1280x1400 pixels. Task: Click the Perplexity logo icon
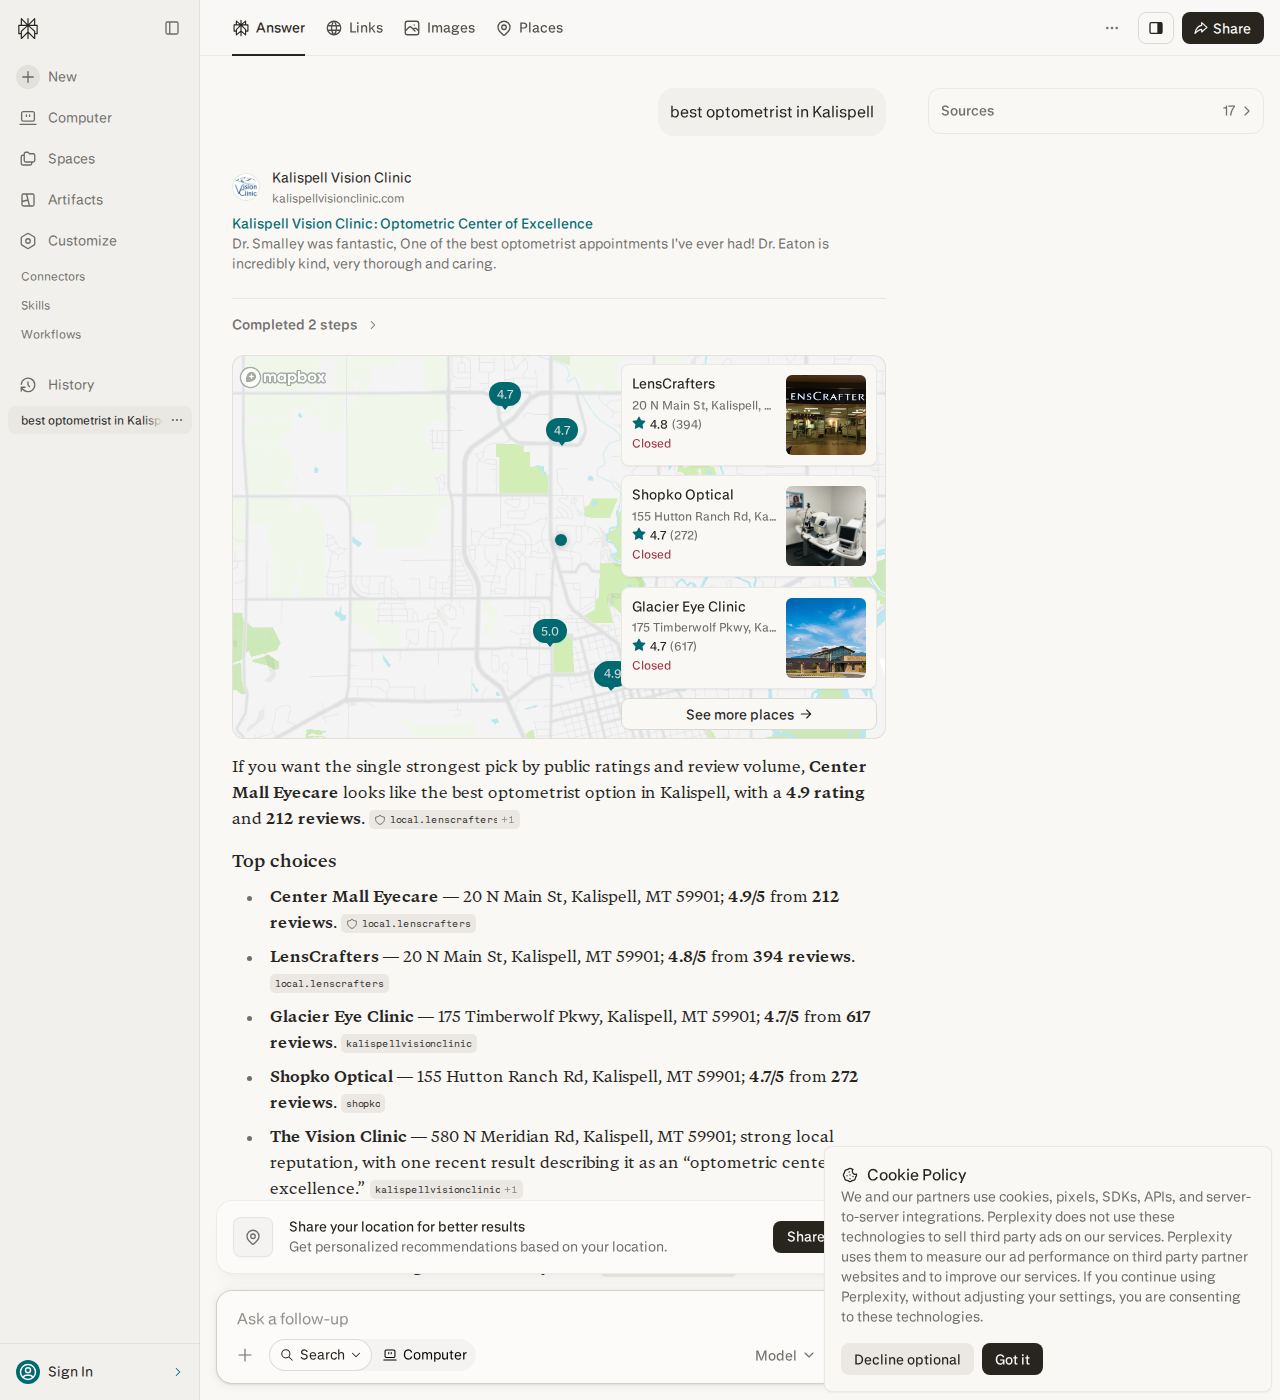[28, 28]
